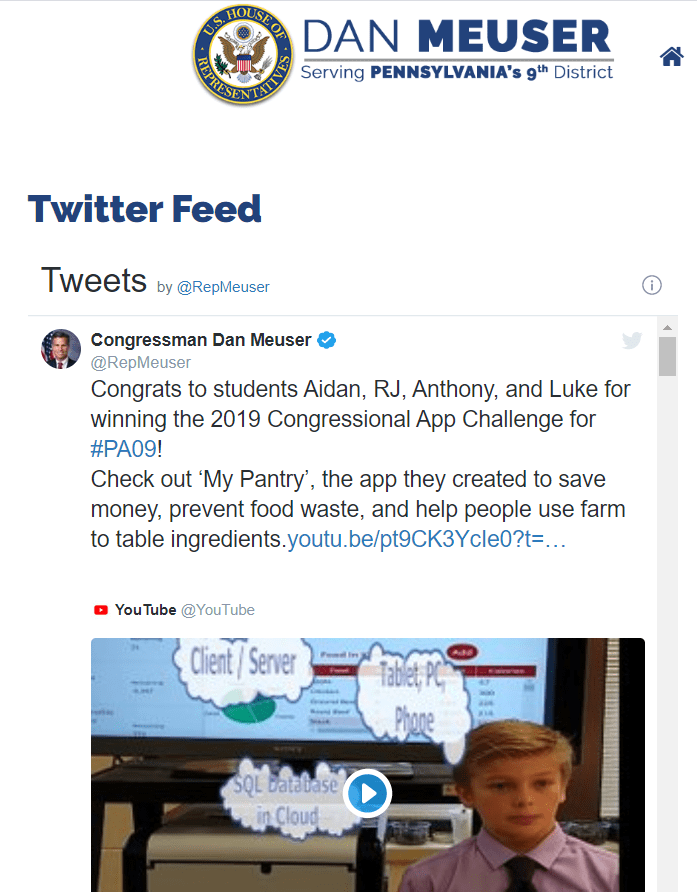
Task: Click the Twitter bird icon on tweet
Action: 632,340
